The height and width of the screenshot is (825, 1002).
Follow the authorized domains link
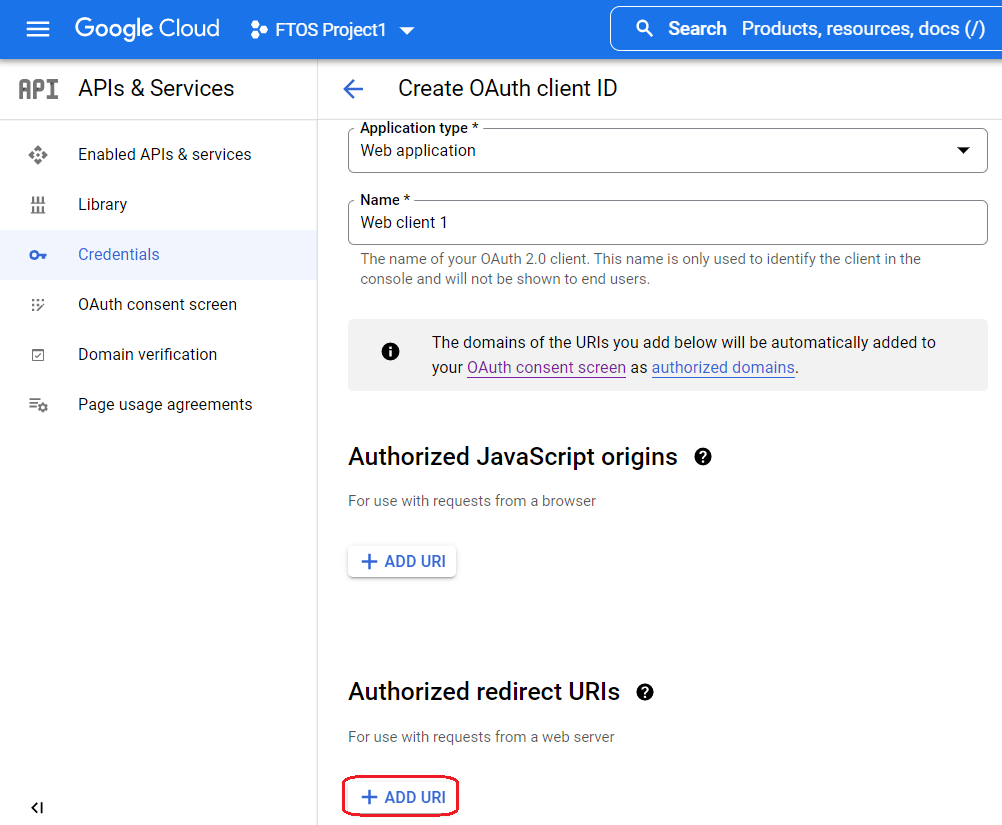click(722, 367)
